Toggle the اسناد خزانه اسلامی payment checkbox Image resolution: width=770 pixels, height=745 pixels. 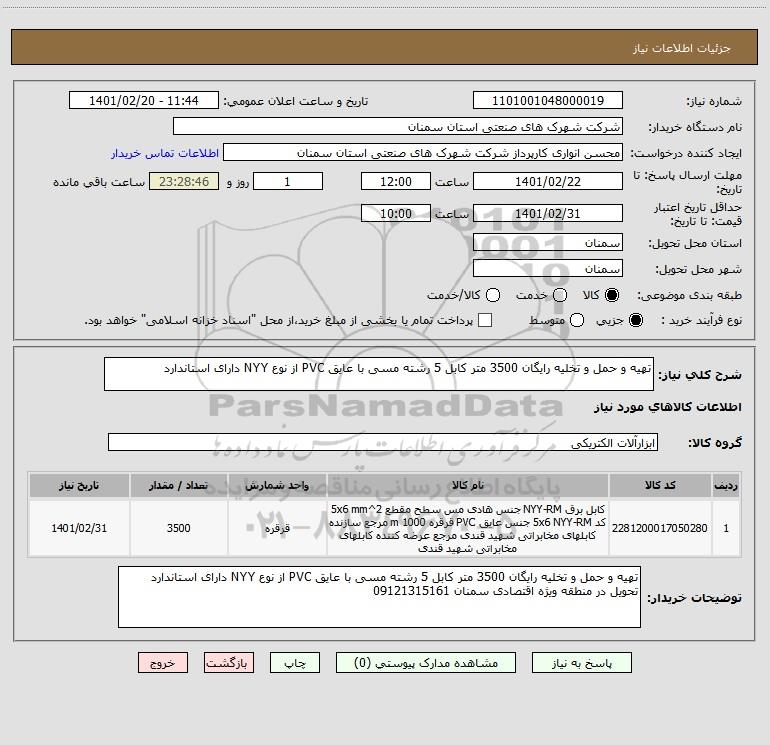coord(485,320)
